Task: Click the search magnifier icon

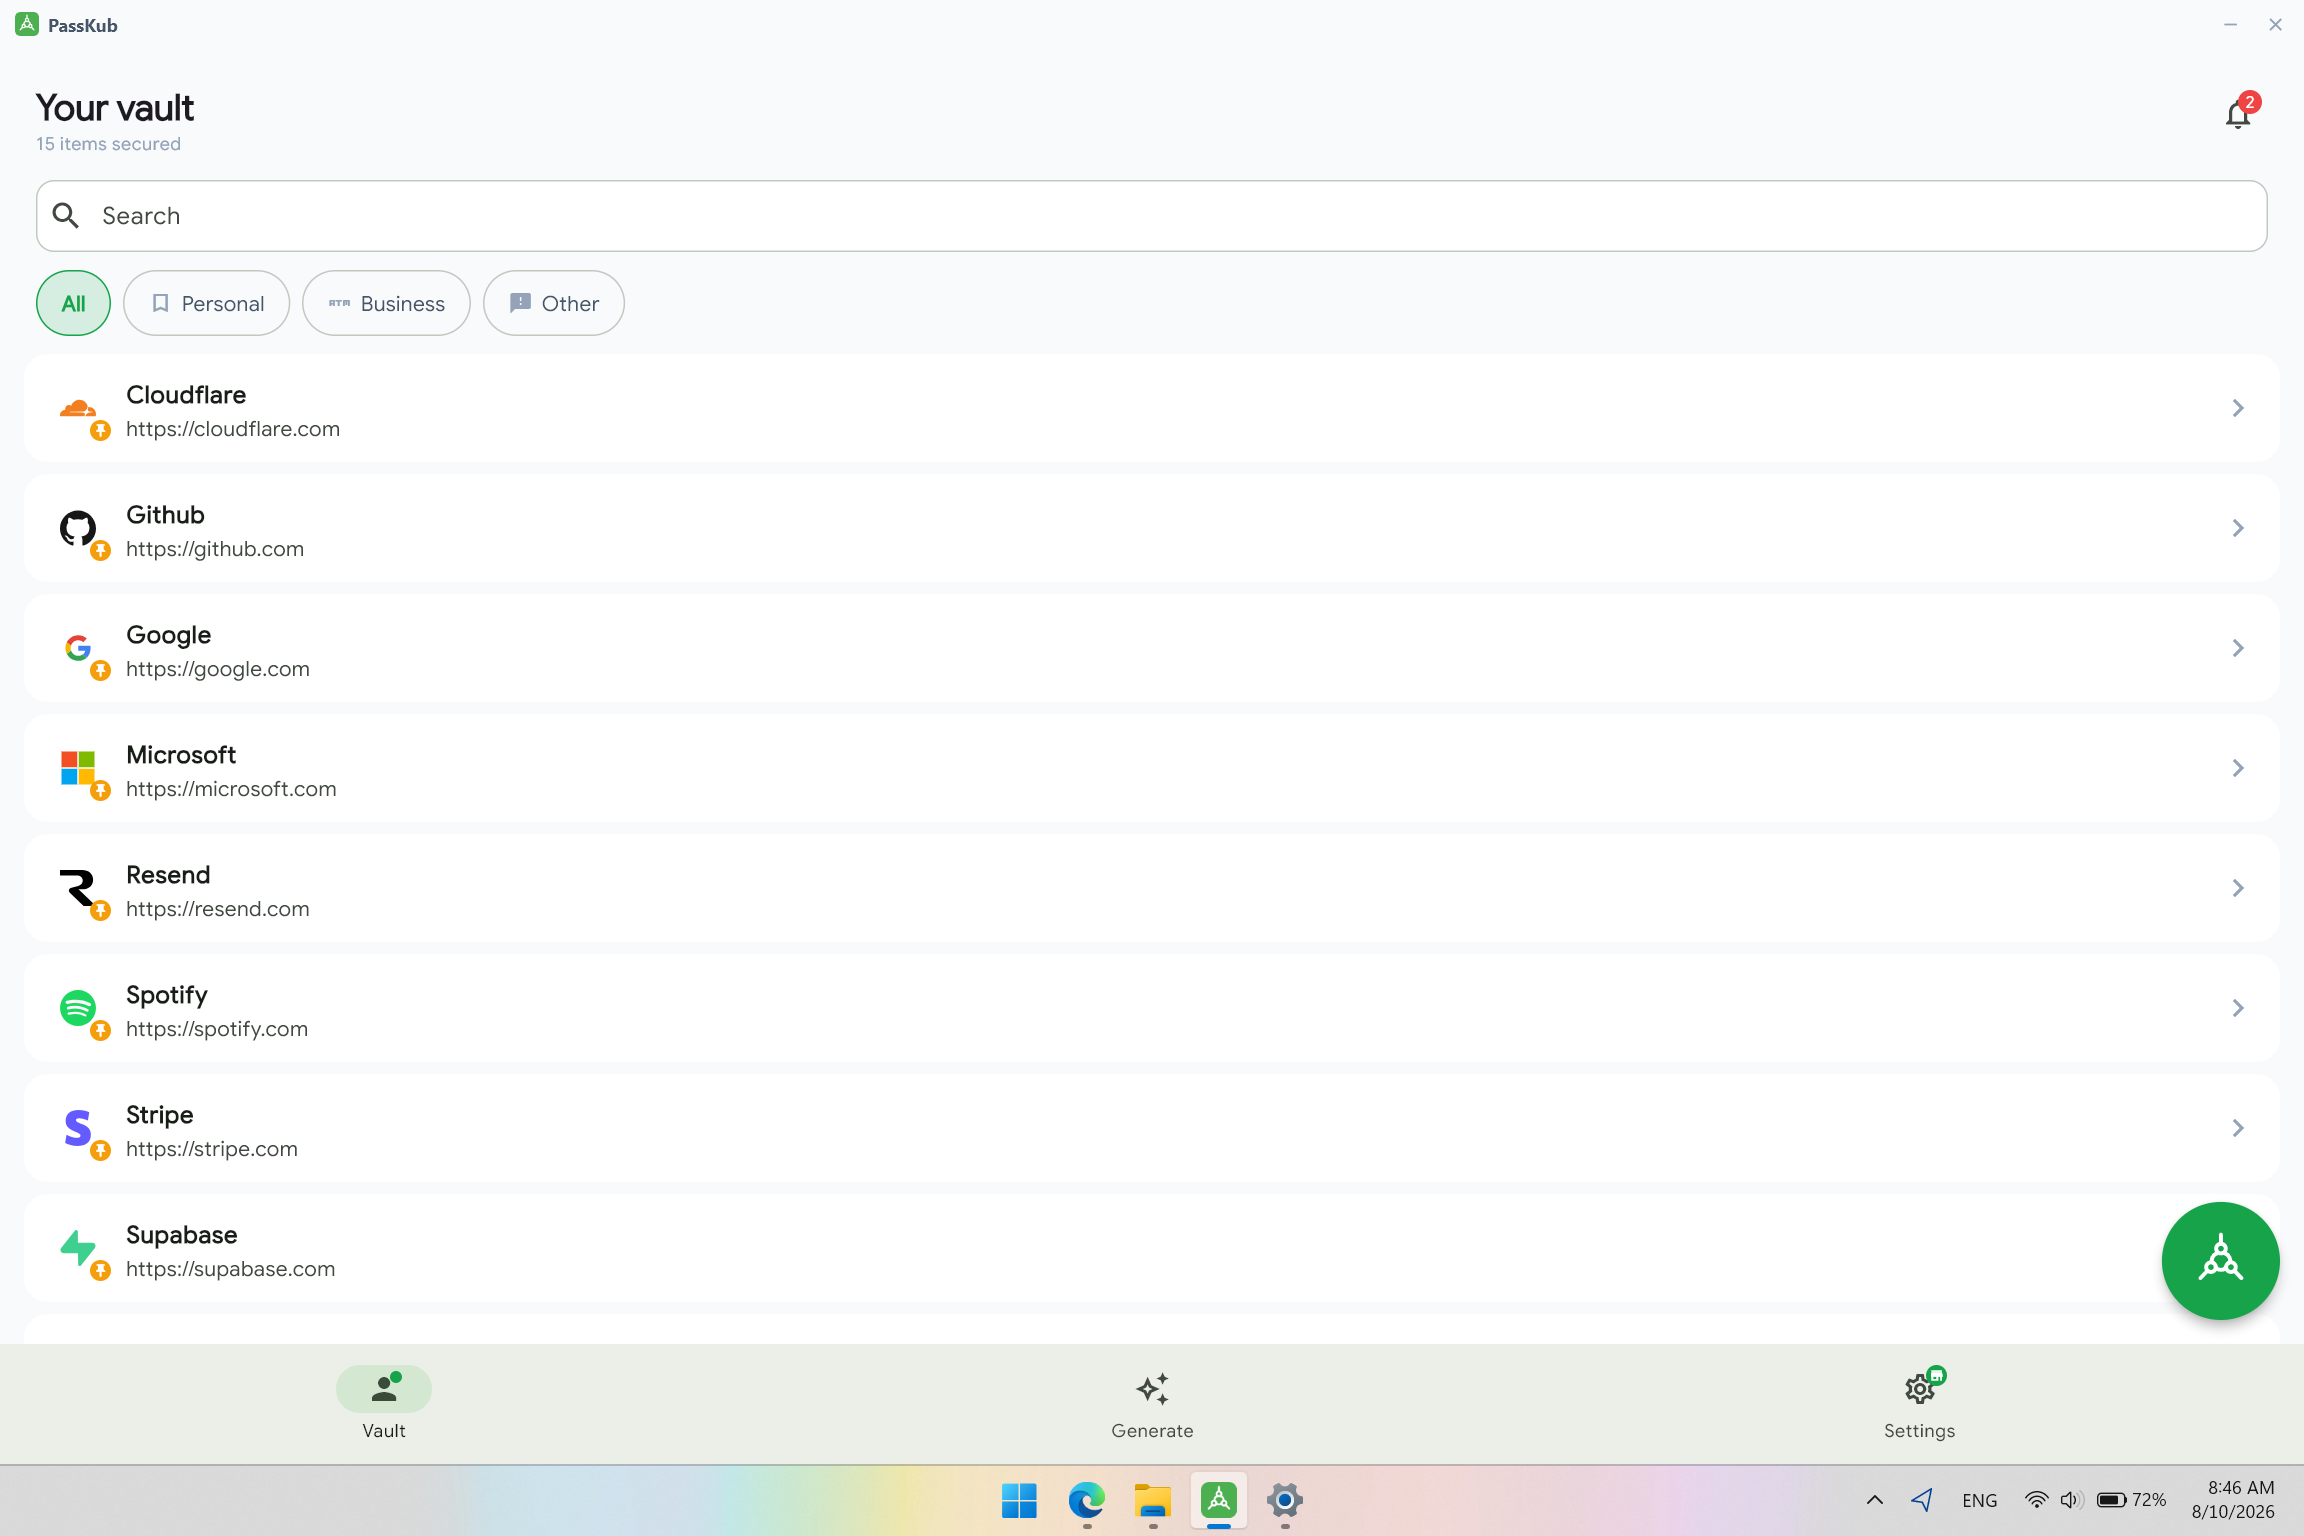Action: (x=66, y=216)
